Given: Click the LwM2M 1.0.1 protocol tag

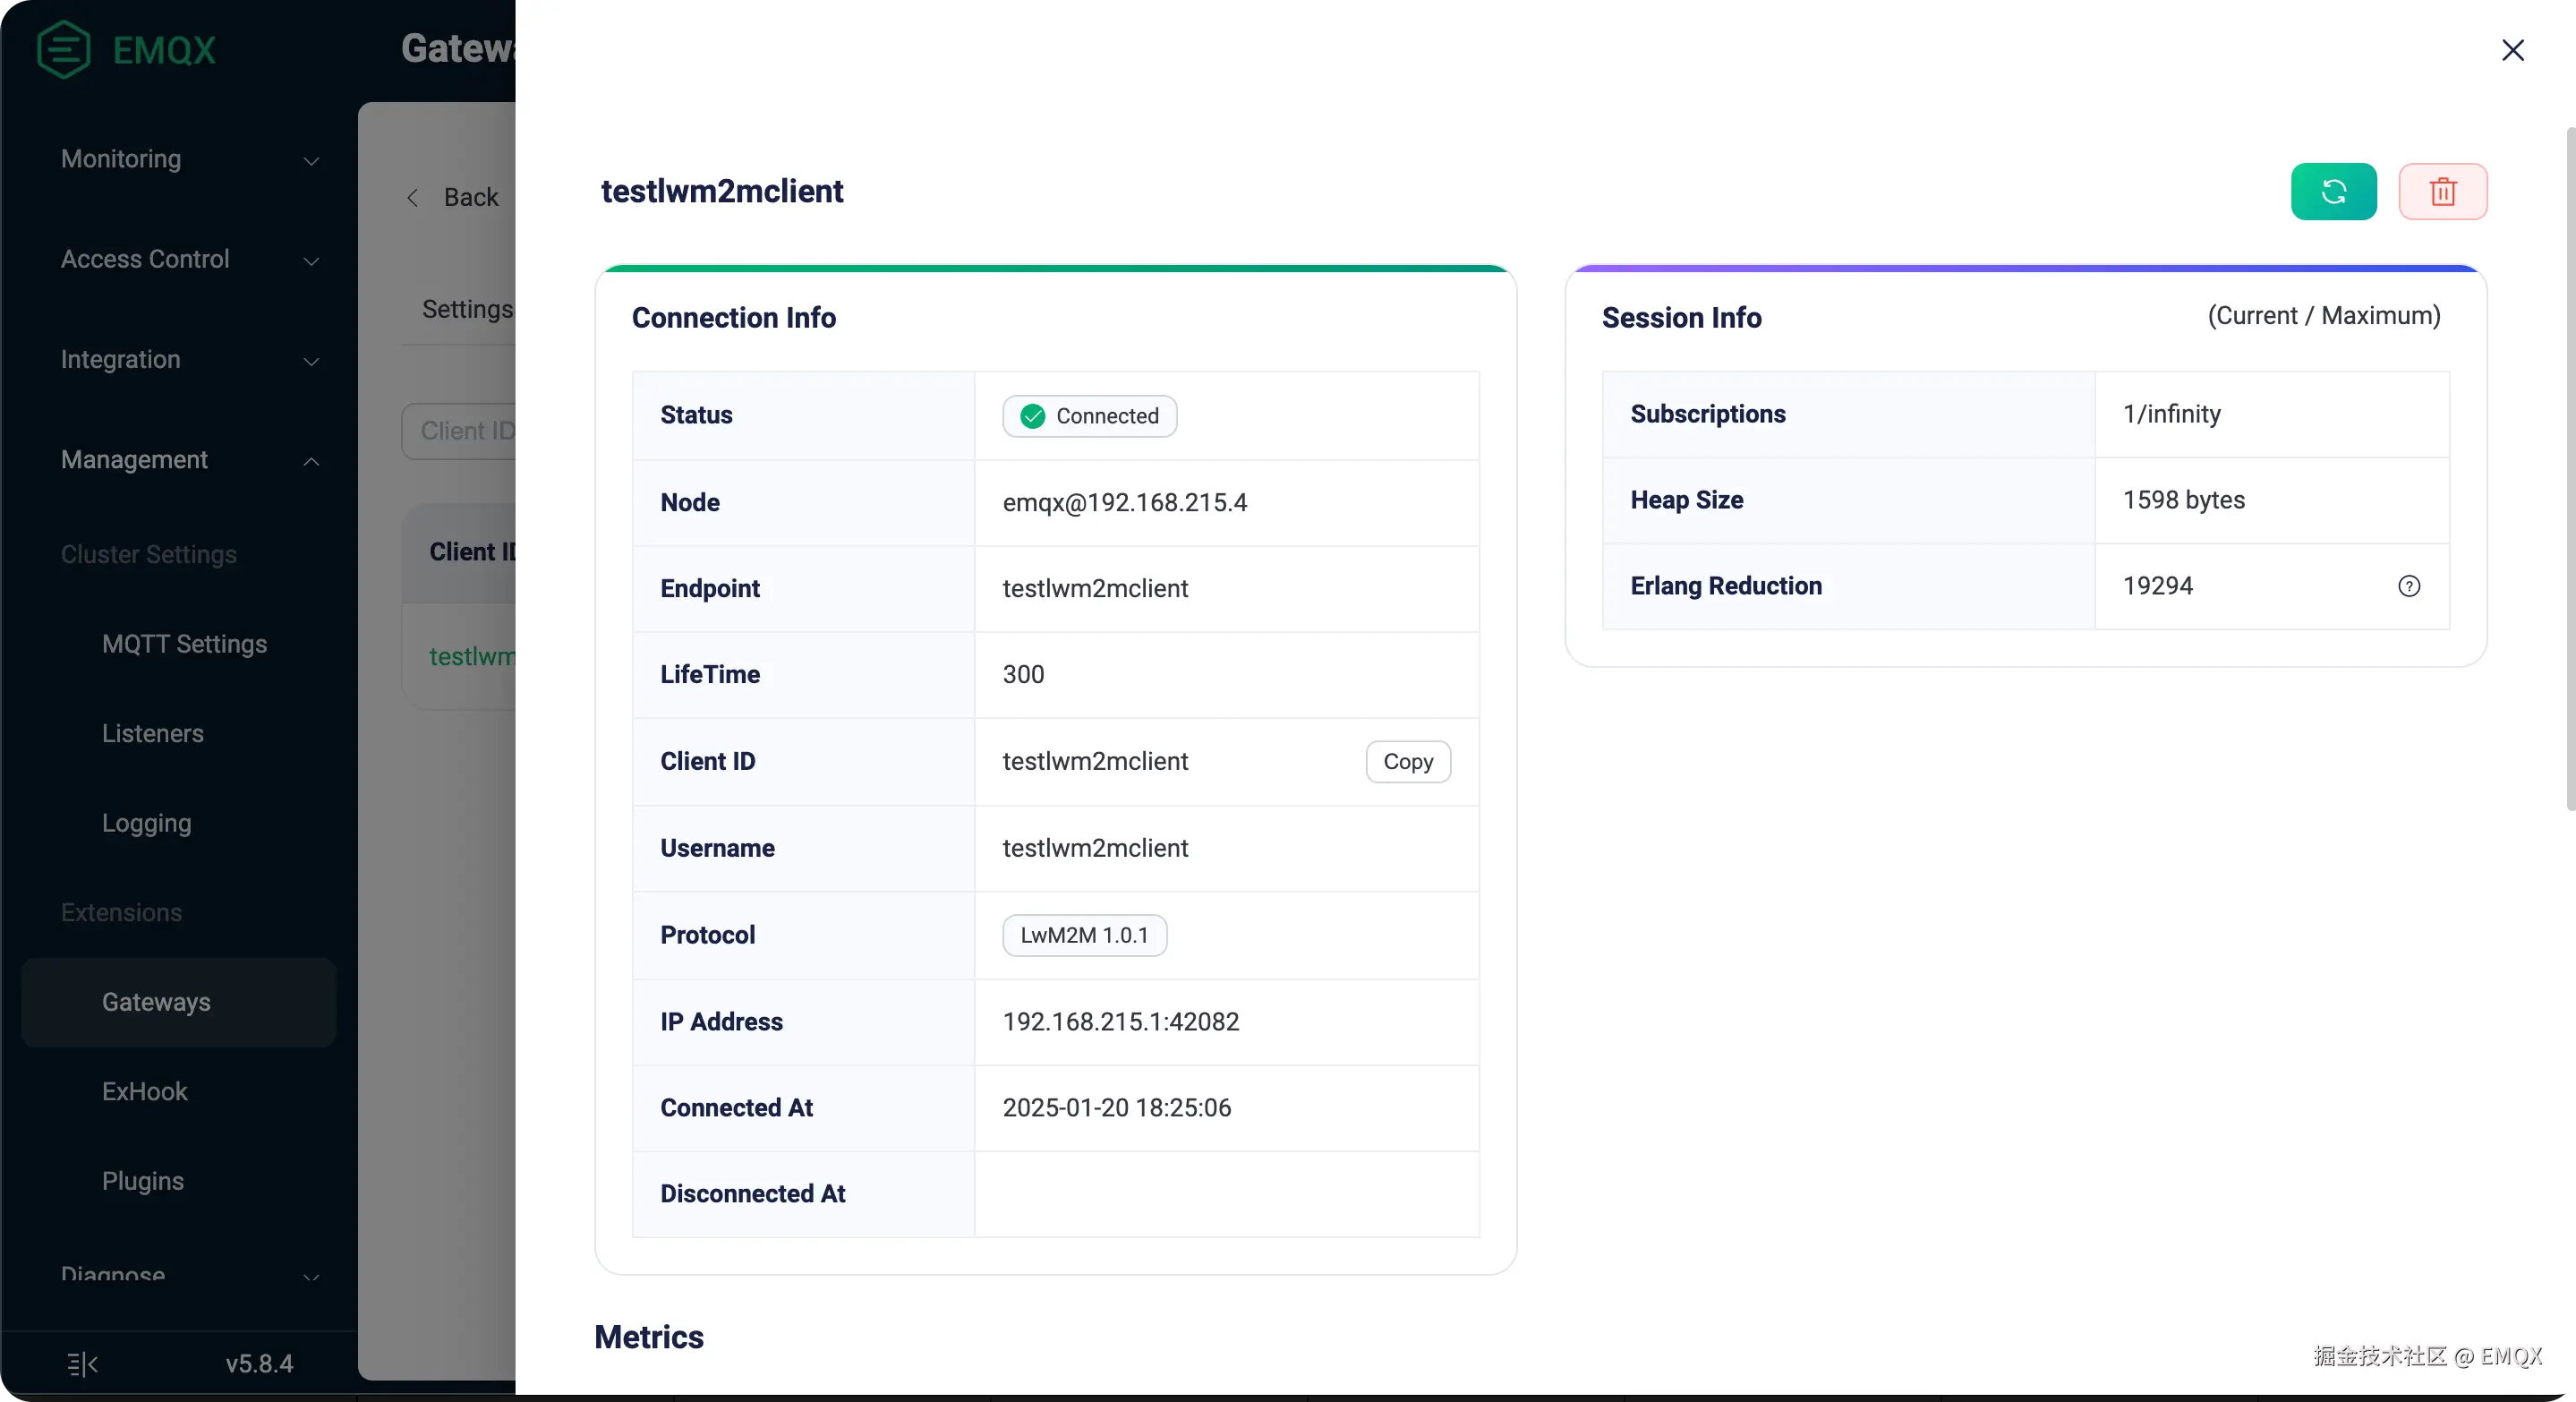Looking at the screenshot, I should (1084, 935).
